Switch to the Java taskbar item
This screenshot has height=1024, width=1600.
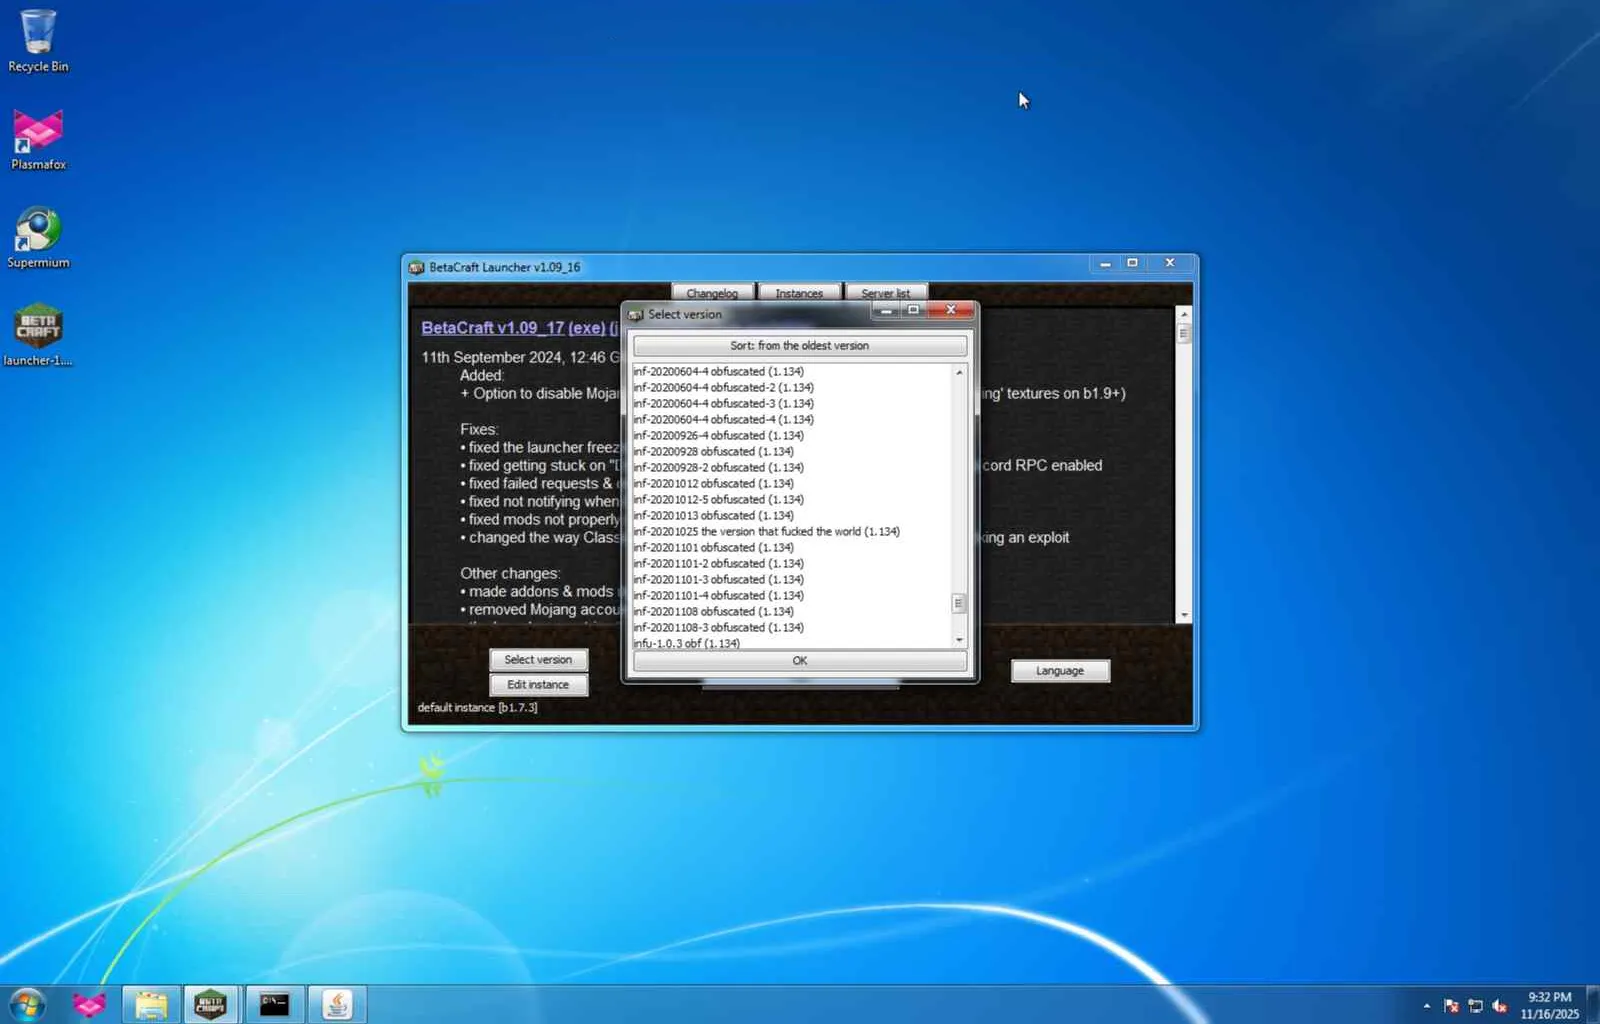coord(337,1004)
